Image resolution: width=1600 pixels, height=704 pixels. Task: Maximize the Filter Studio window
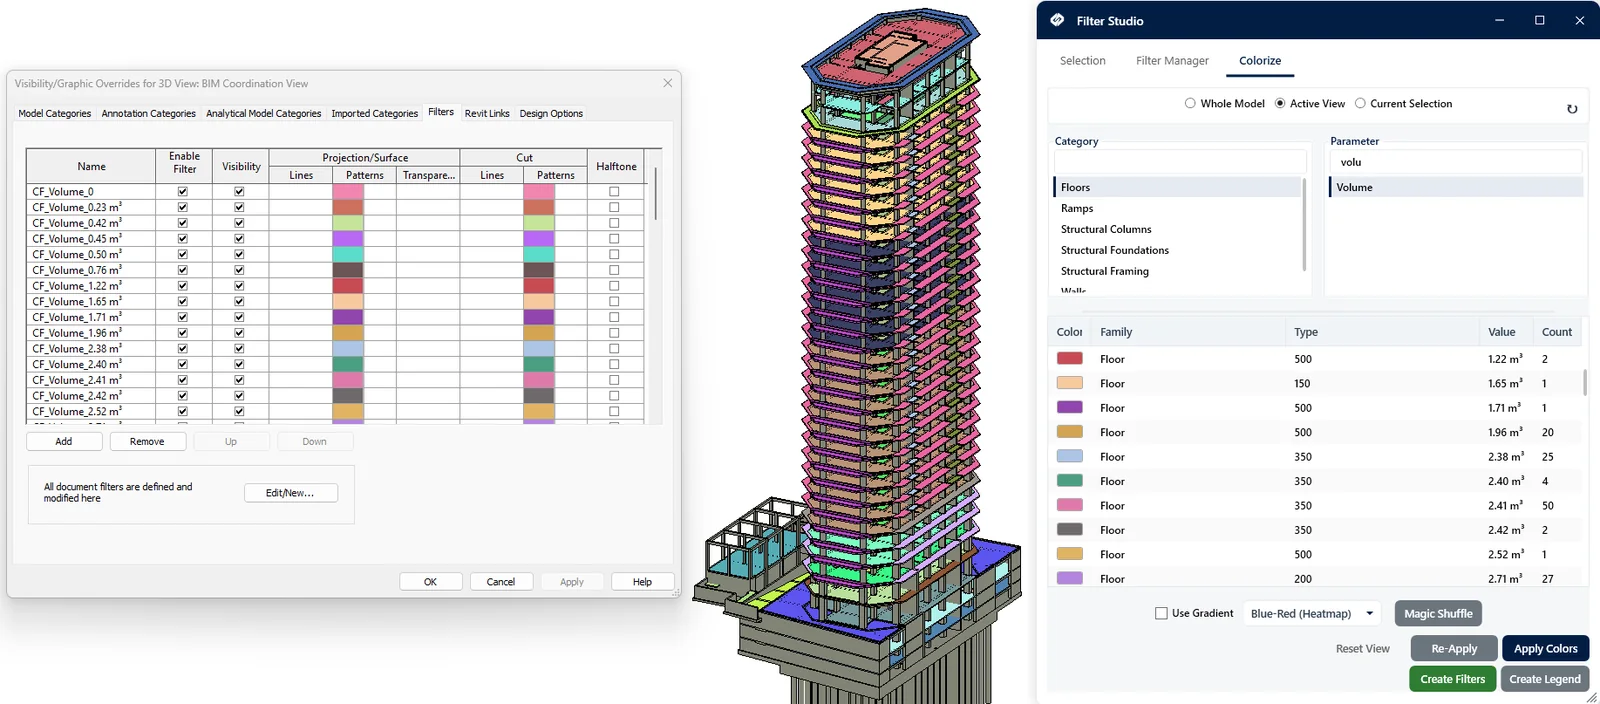click(x=1540, y=20)
